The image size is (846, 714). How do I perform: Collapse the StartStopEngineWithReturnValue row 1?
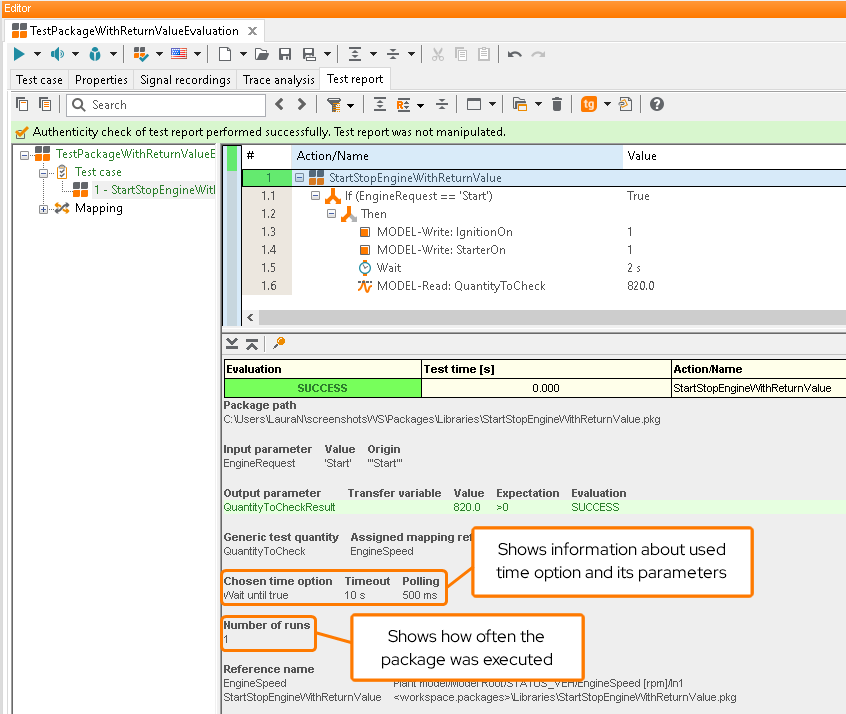pos(299,178)
